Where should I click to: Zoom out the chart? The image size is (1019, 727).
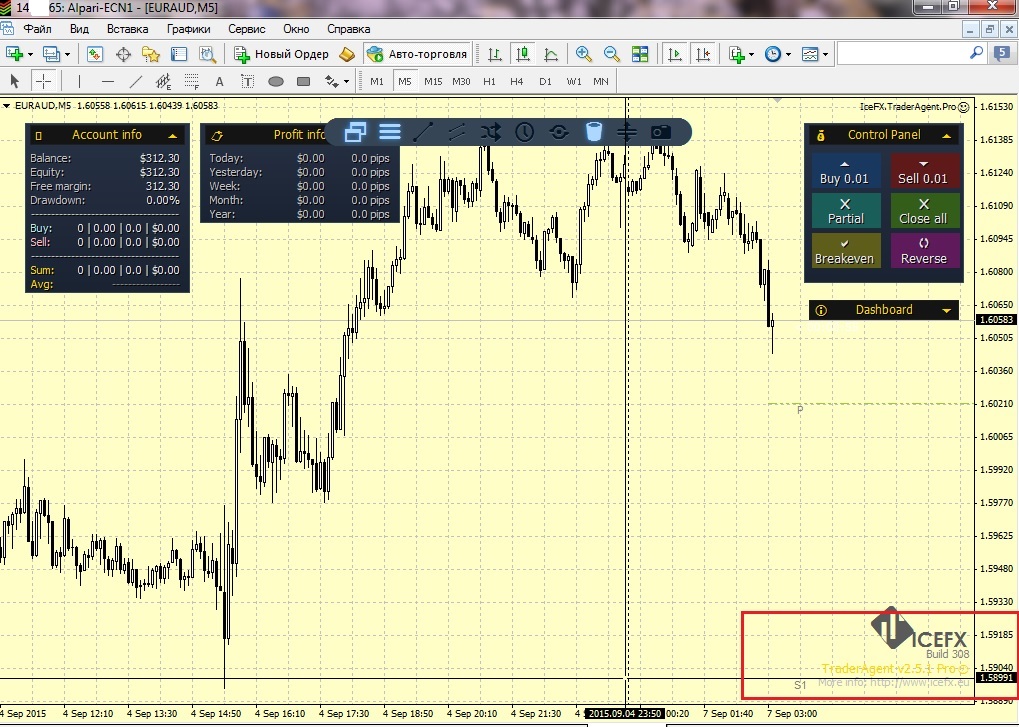click(x=612, y=55)
